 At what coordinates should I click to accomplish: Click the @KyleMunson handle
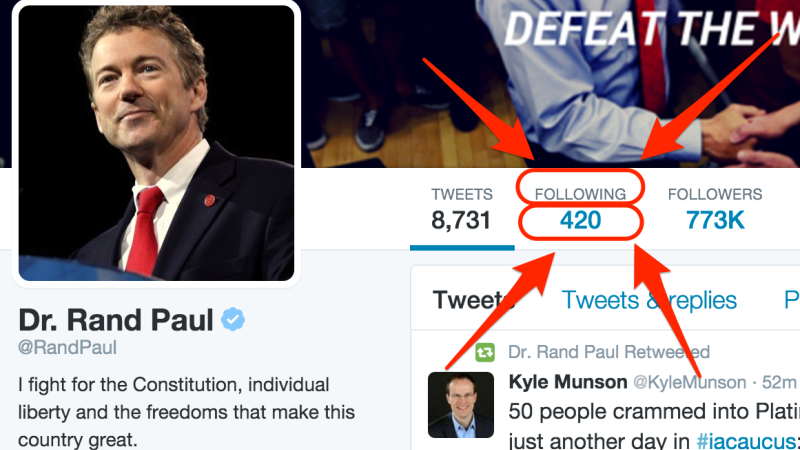coord(689,382)
